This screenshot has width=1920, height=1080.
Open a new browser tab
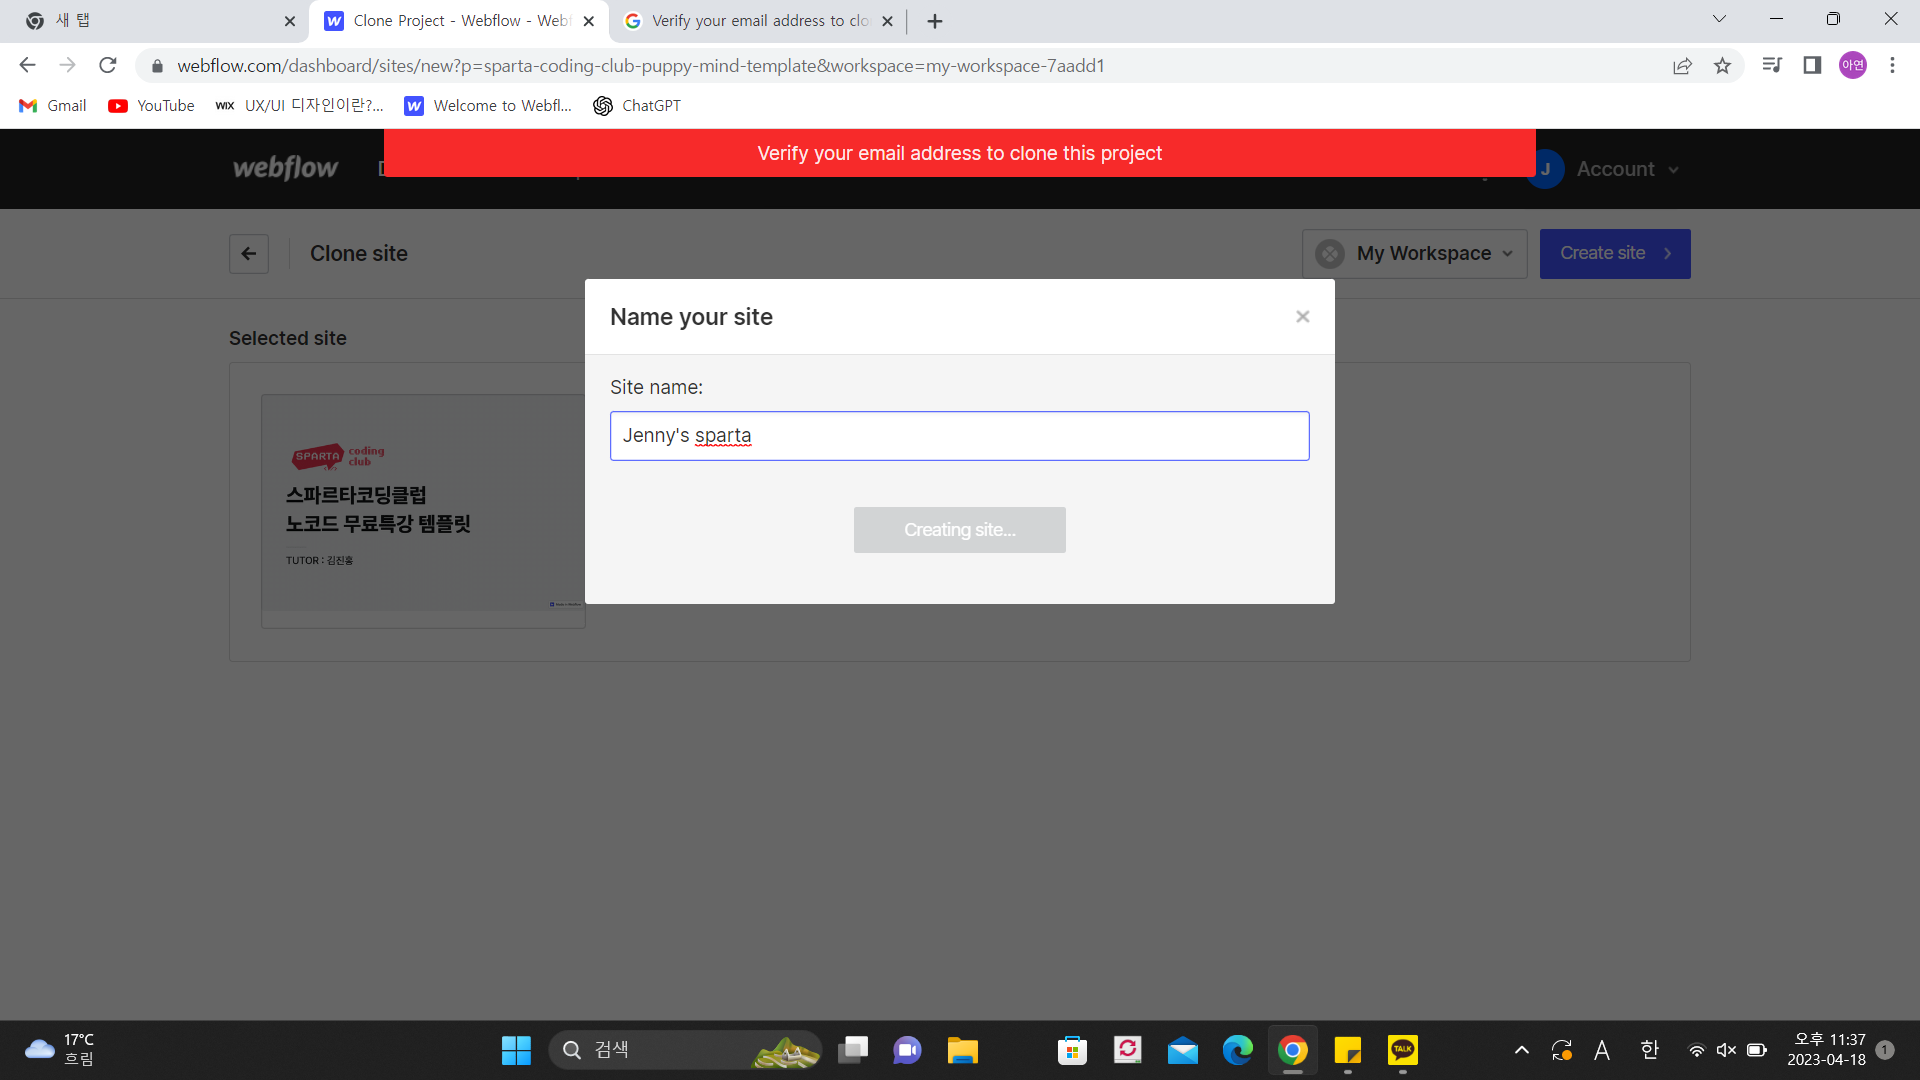[935, 21]
